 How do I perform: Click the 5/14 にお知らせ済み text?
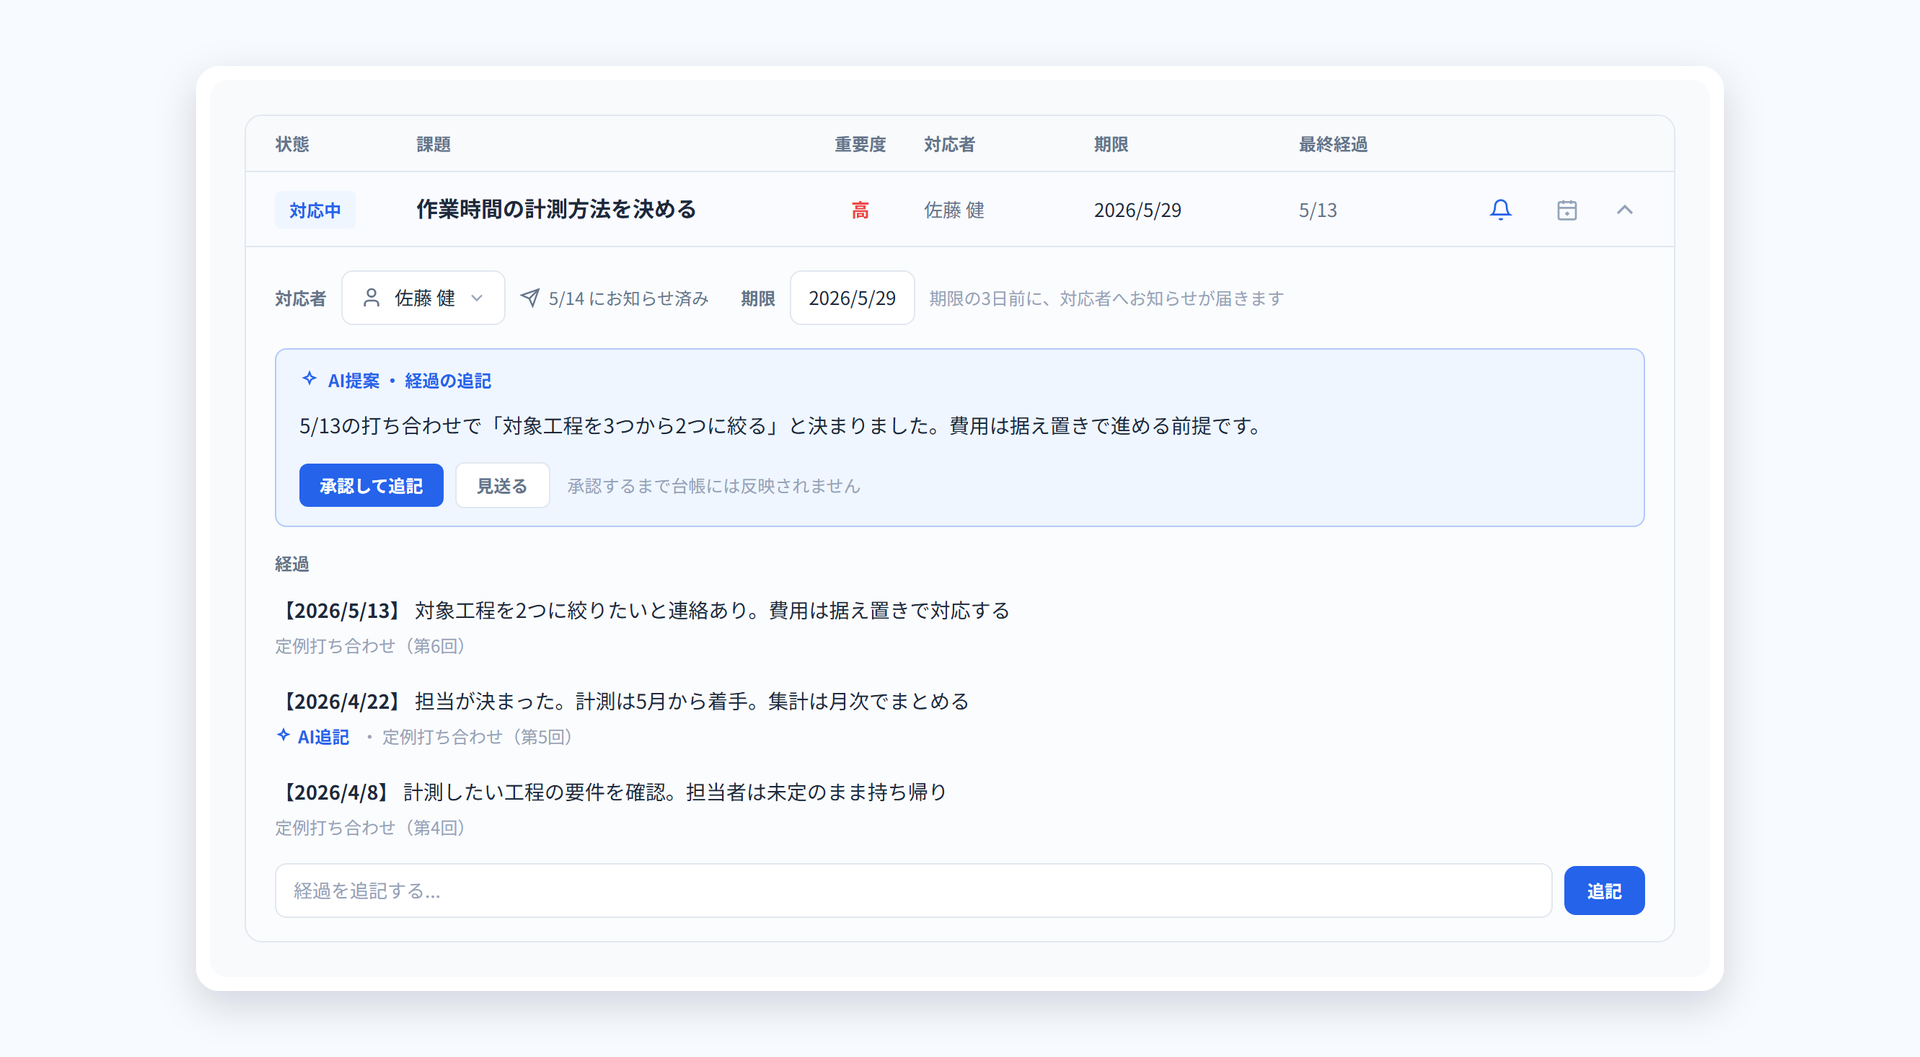click(628, 298)
